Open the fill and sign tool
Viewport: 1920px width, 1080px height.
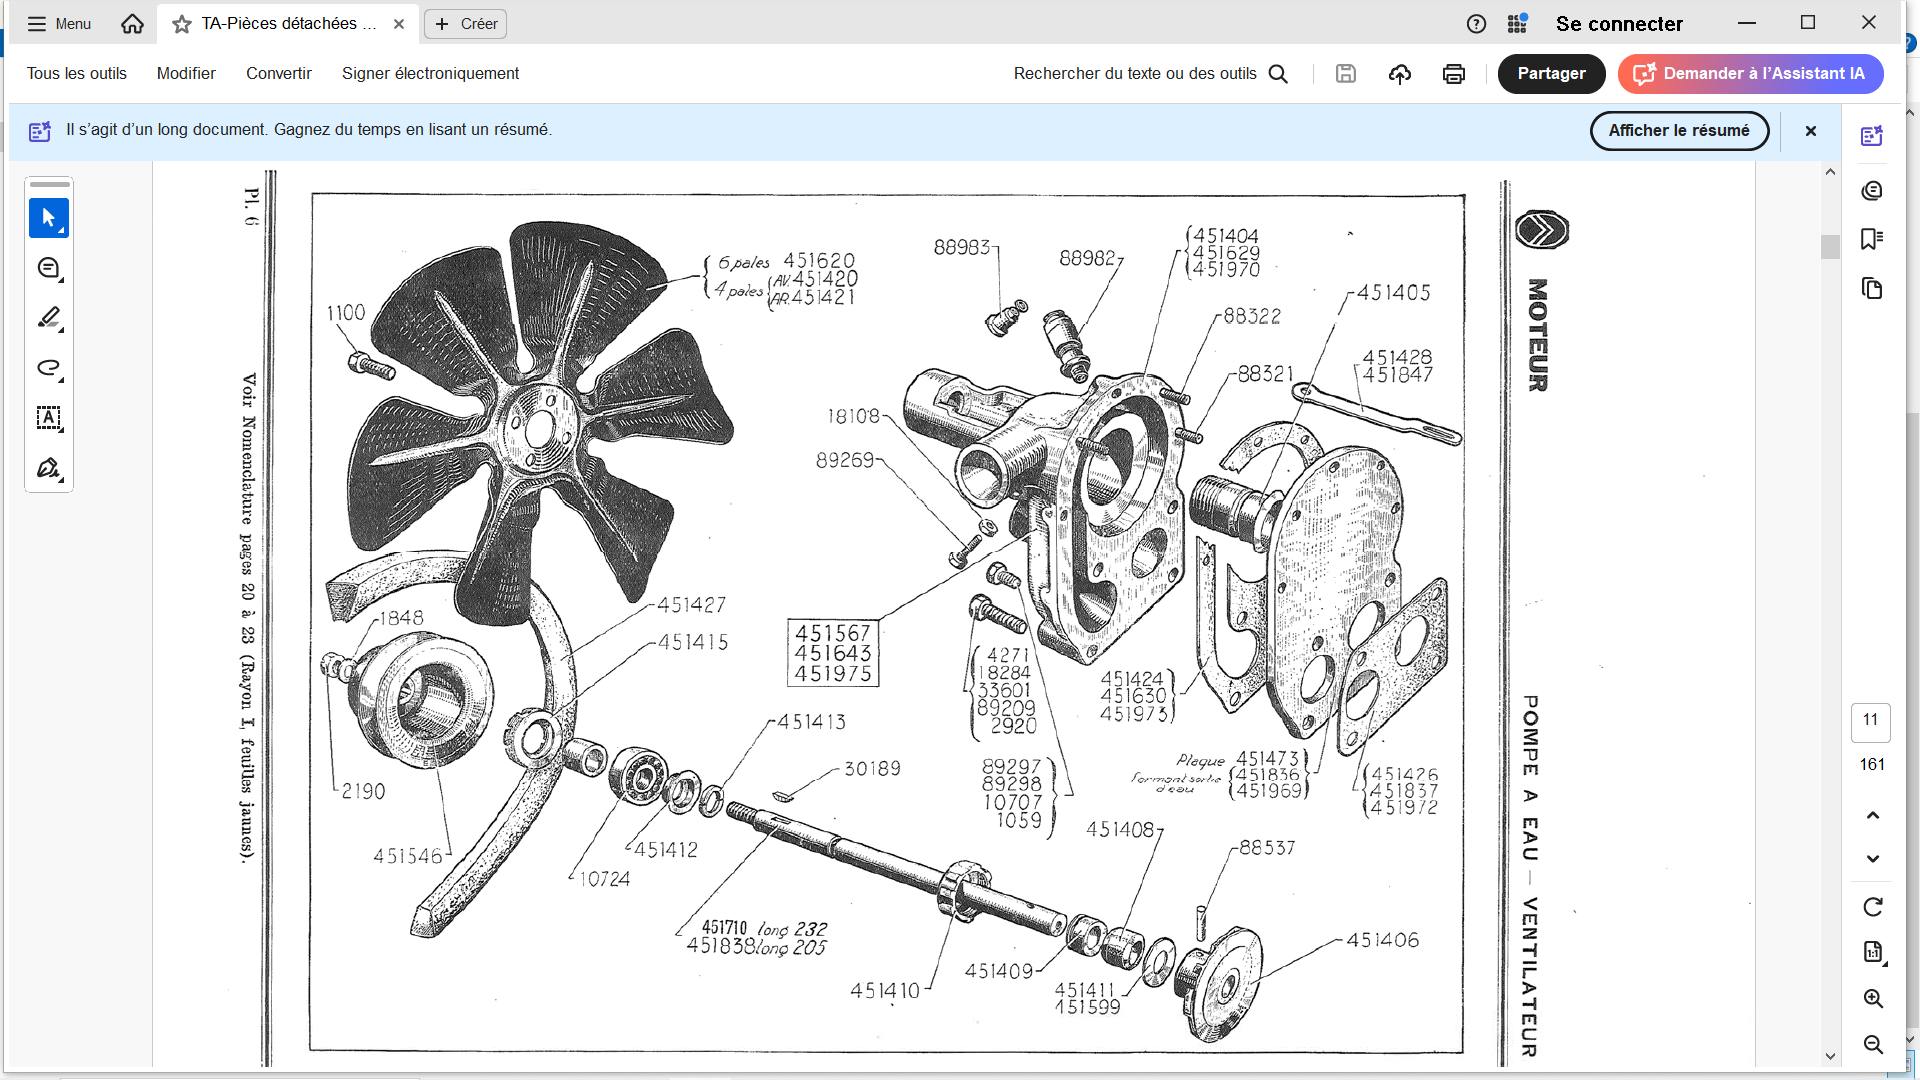coord(48,468)
